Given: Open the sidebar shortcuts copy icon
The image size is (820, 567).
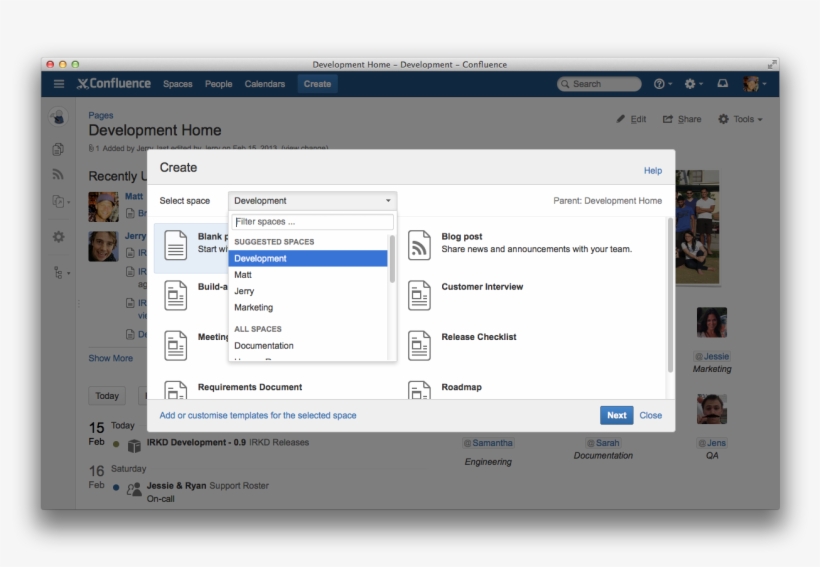Looking at the screenshot, I should [58, 201].
